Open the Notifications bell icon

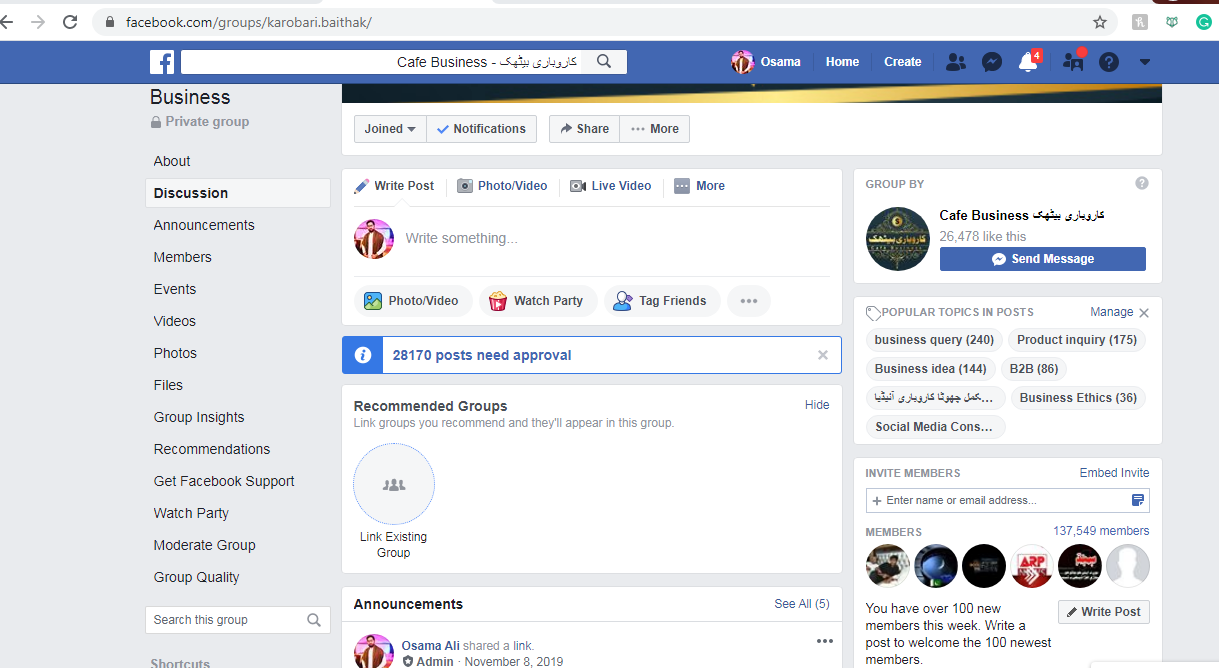pos(1027,62)
